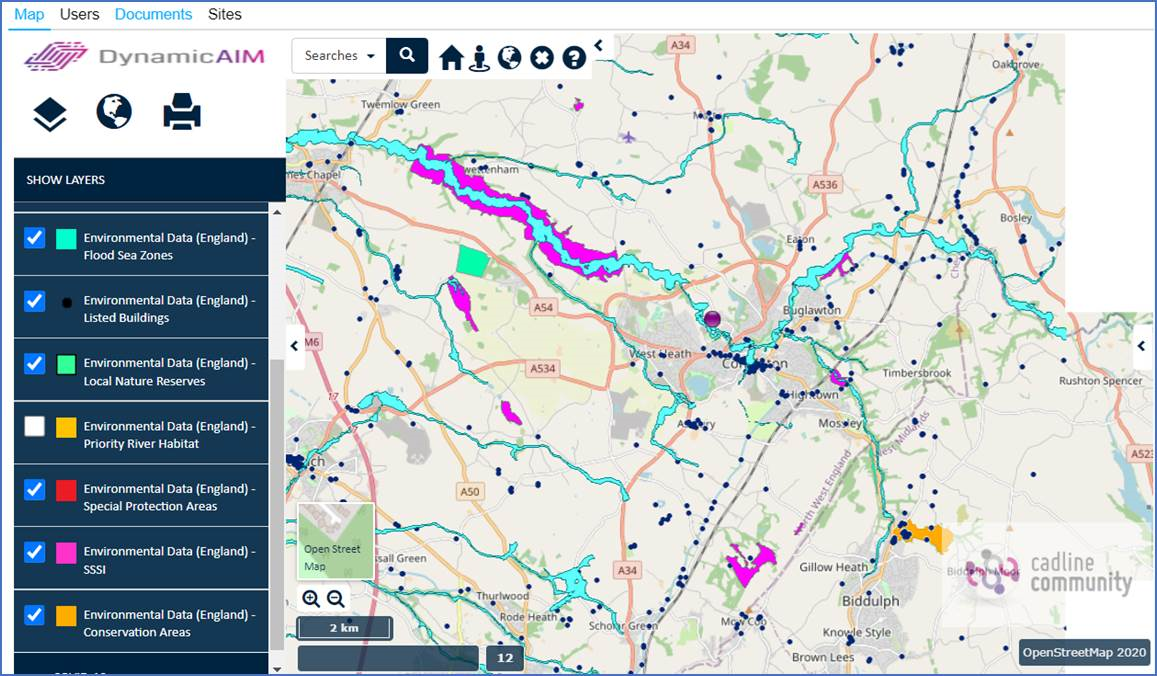
Task: Click the purple site marker on map
Action: [711, 320]
